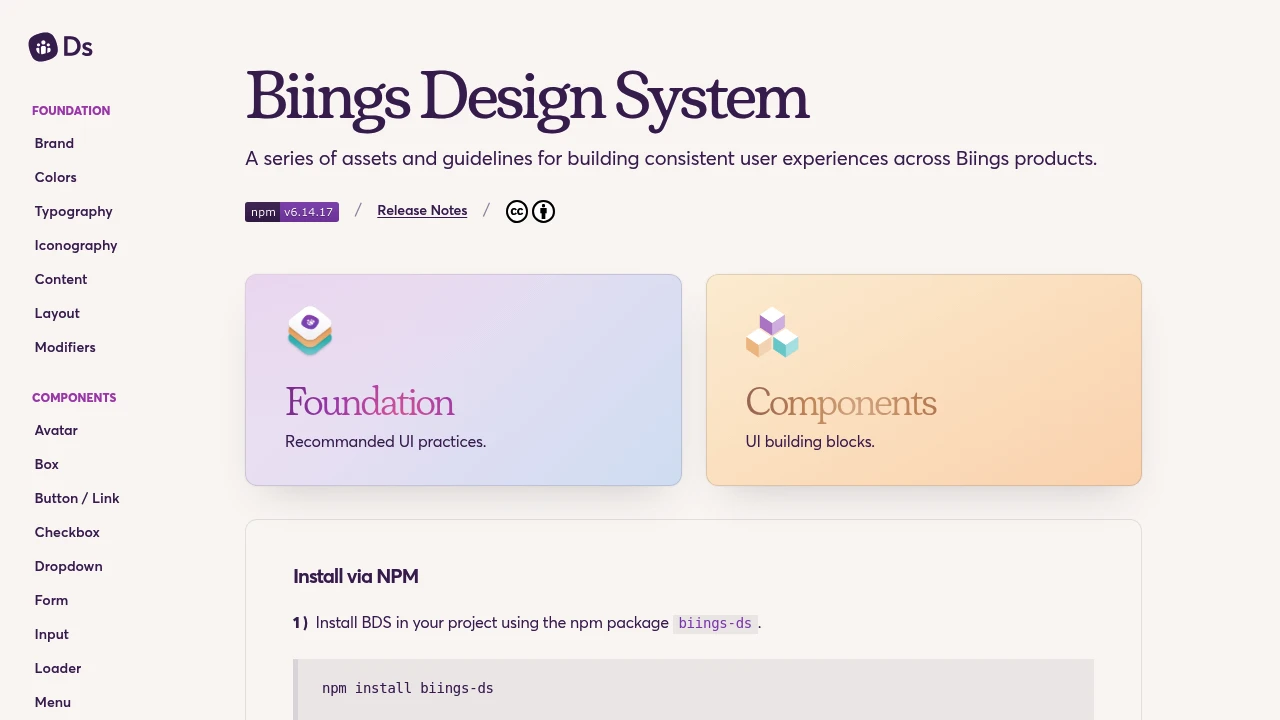1280x720 pixels.
Task: Open the Checkbox component page
Action: (x=67, y=532)
